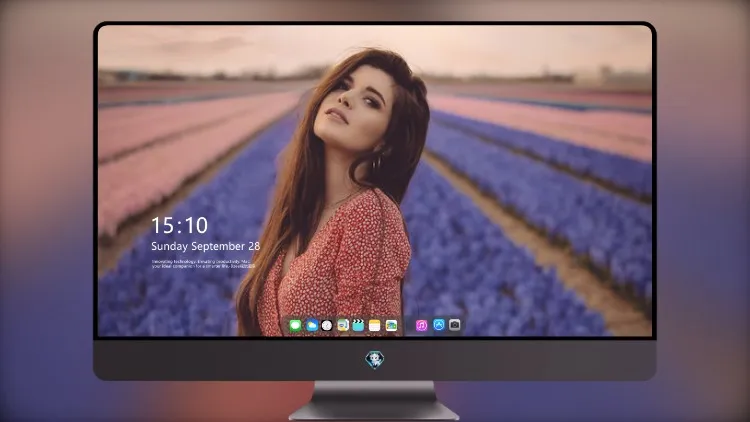Open the green Messages dock icon

(x=295, y=326)
